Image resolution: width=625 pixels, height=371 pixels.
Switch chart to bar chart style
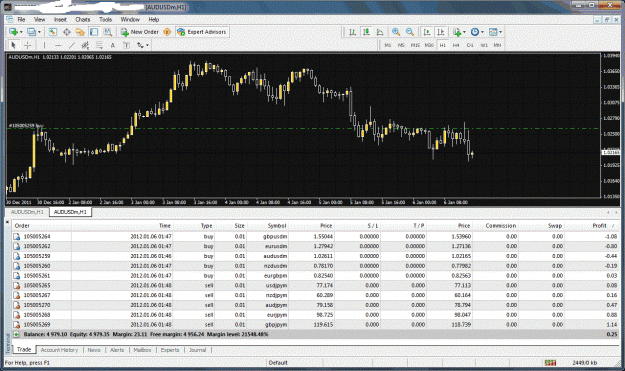click(x=352, y=32)
